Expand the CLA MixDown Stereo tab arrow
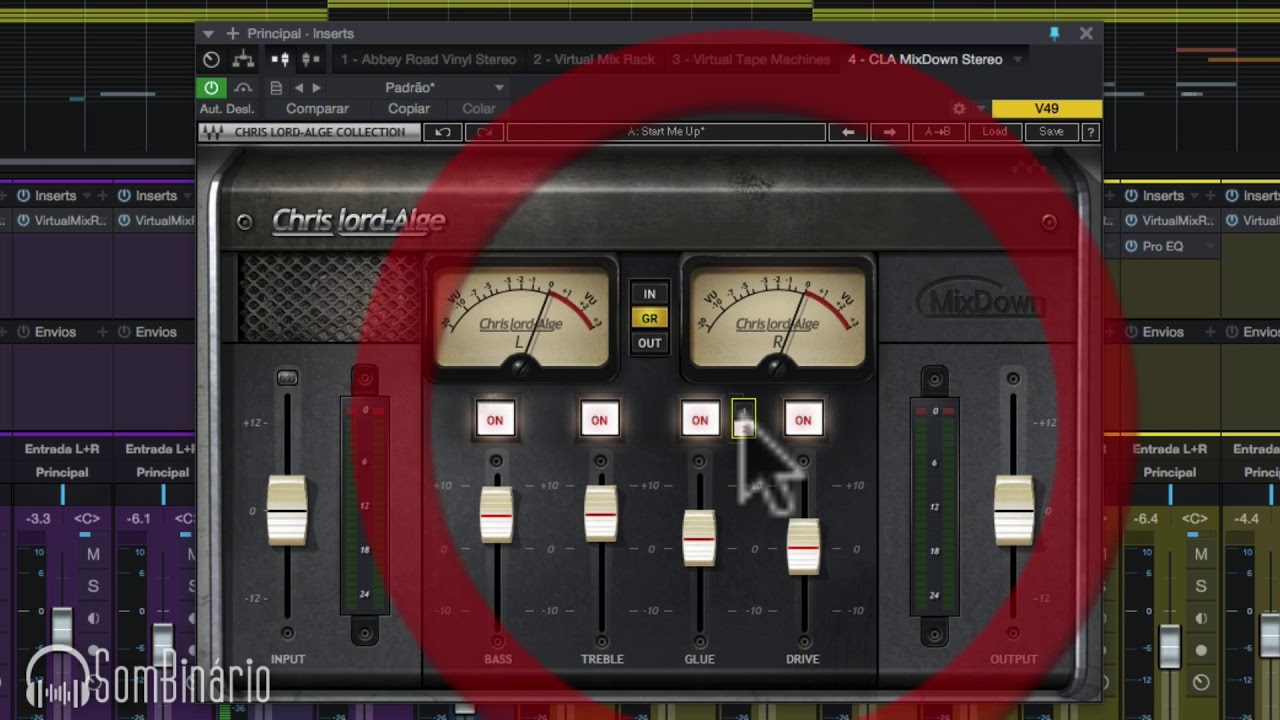1280x720 pixels. click(1017, 60)
